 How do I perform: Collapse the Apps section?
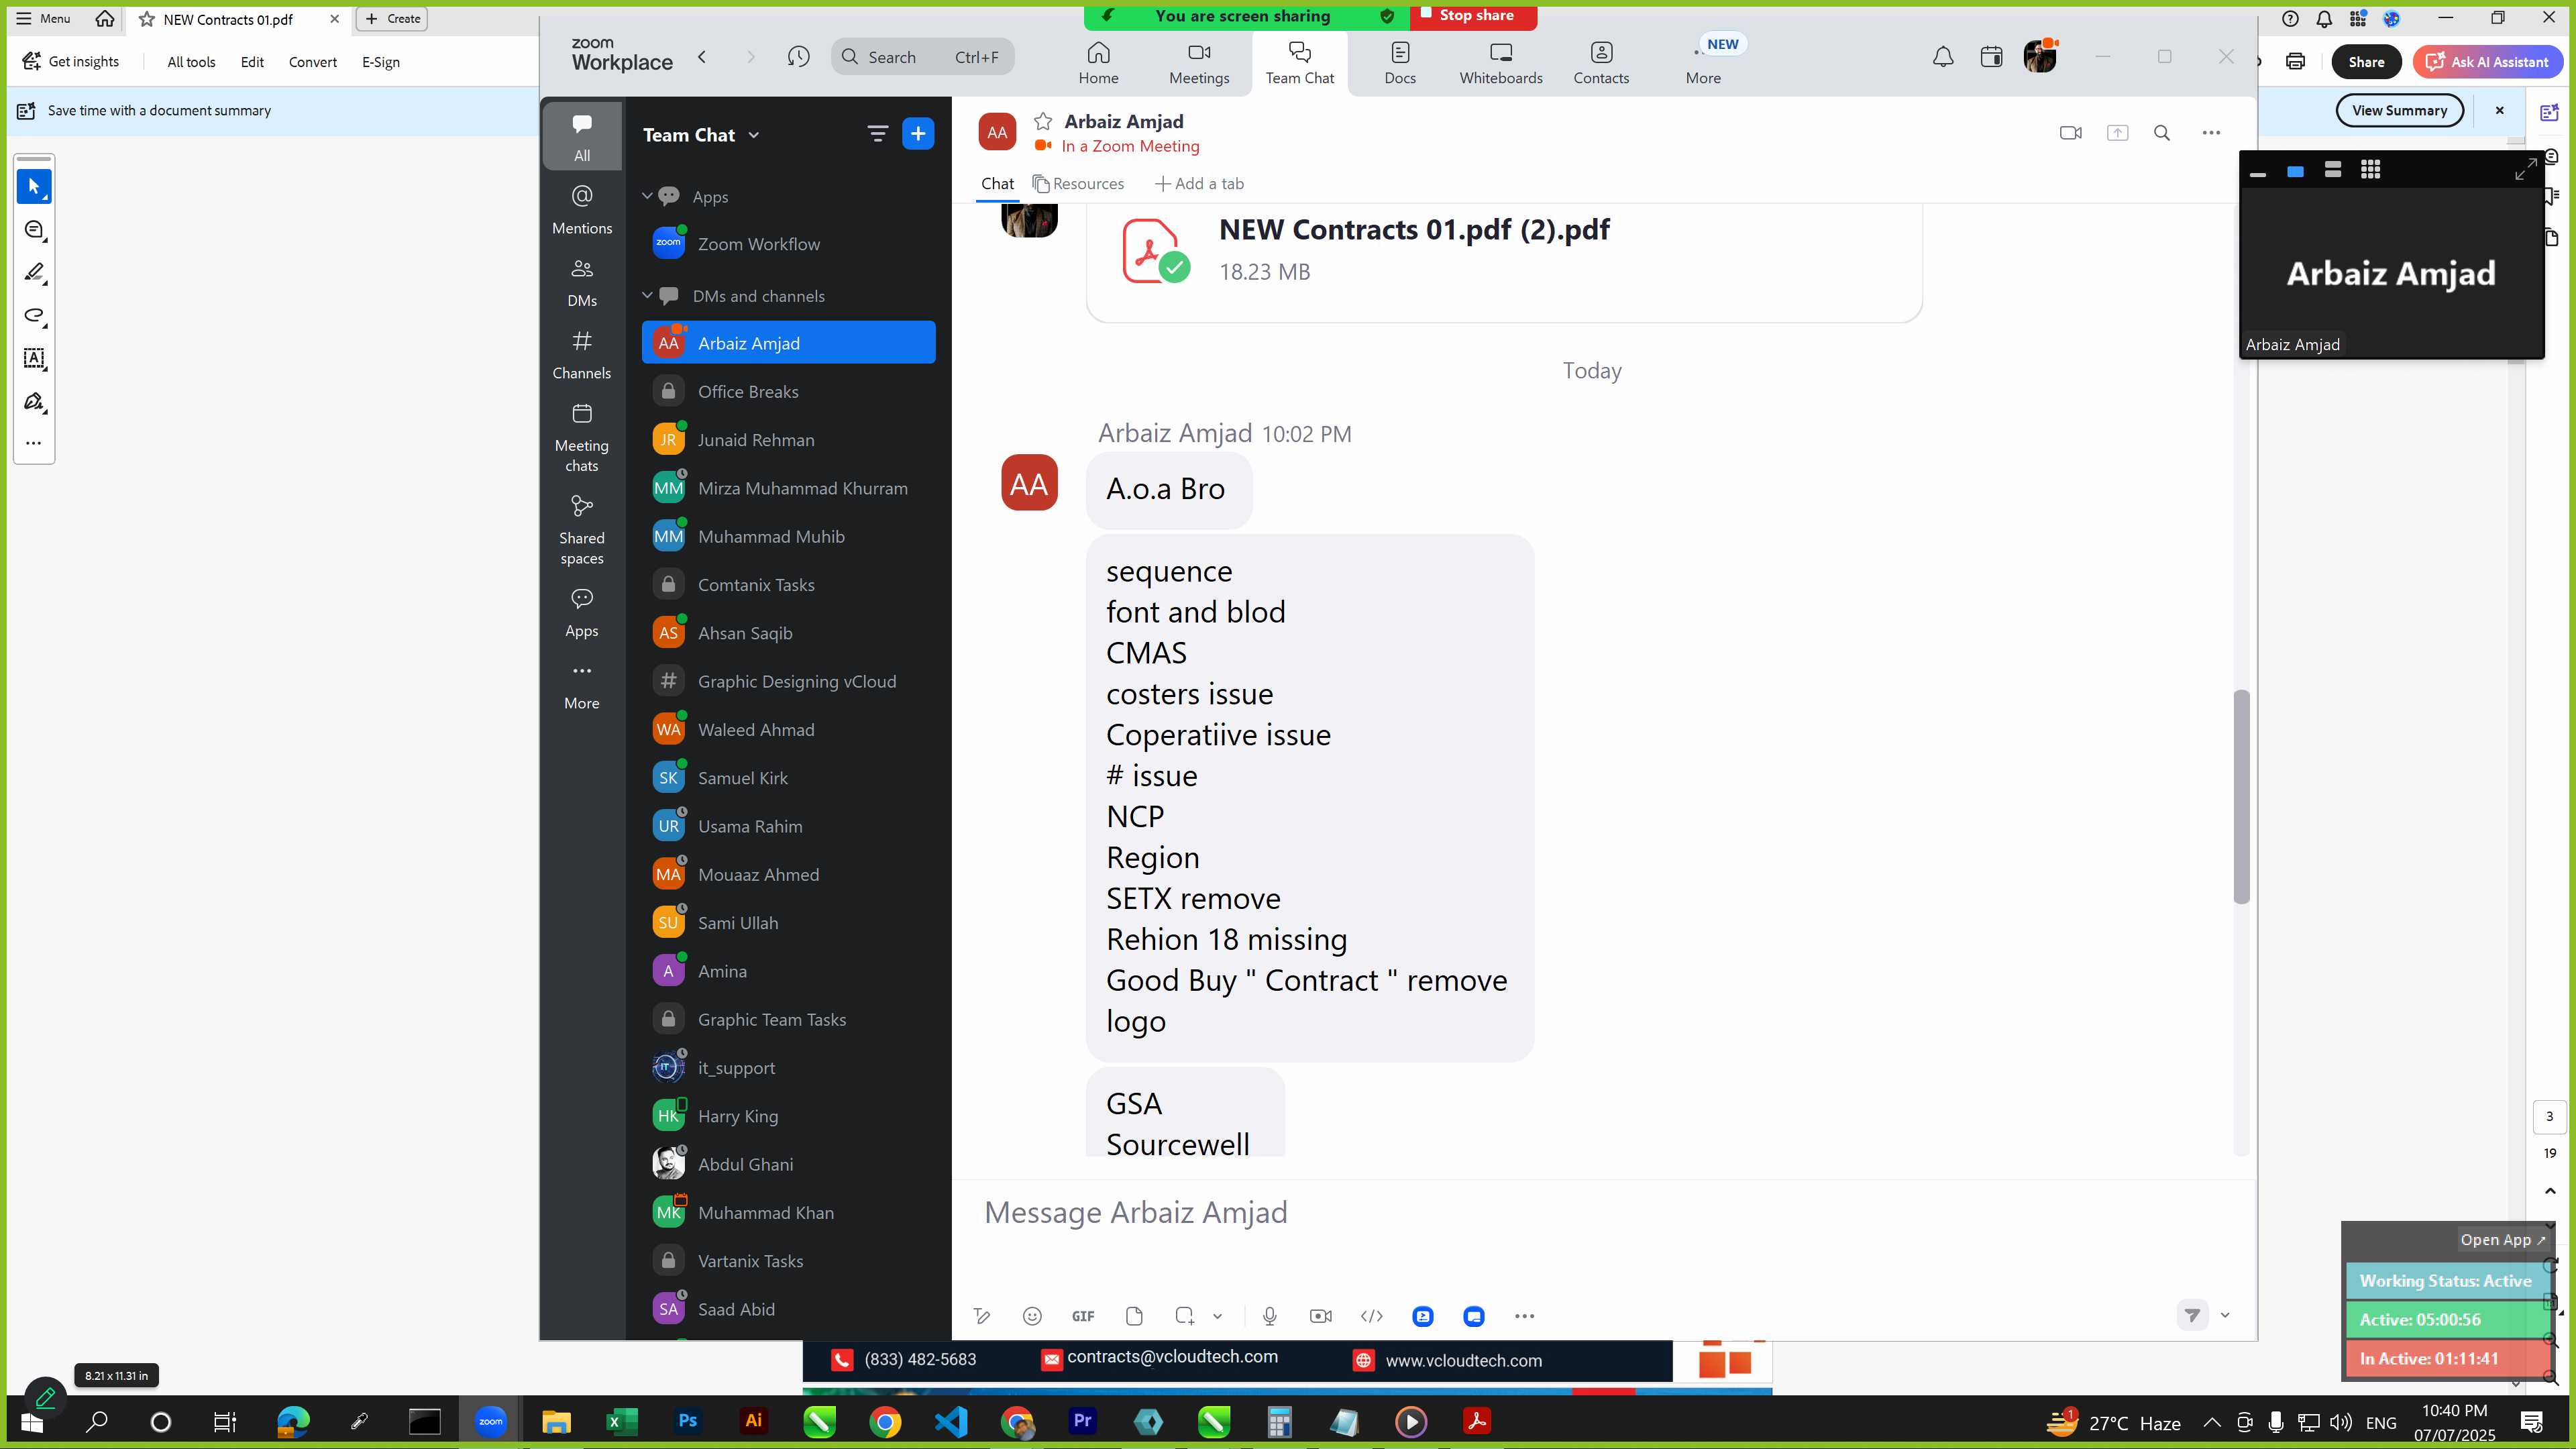[x=647, y=196]
